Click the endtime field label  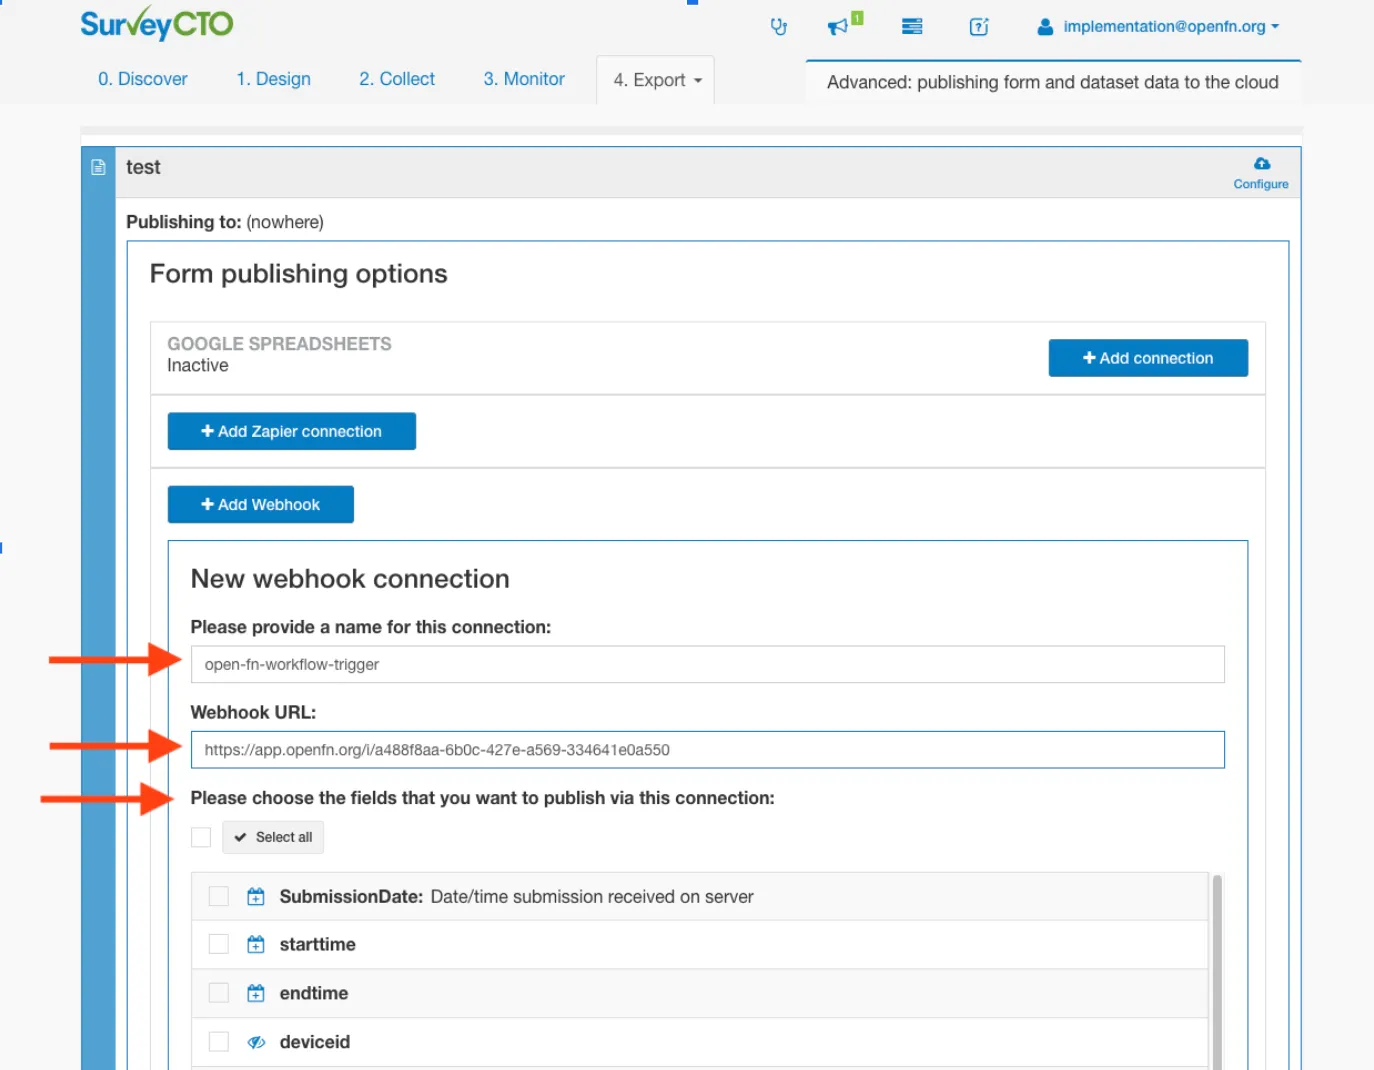pos(314,993)
